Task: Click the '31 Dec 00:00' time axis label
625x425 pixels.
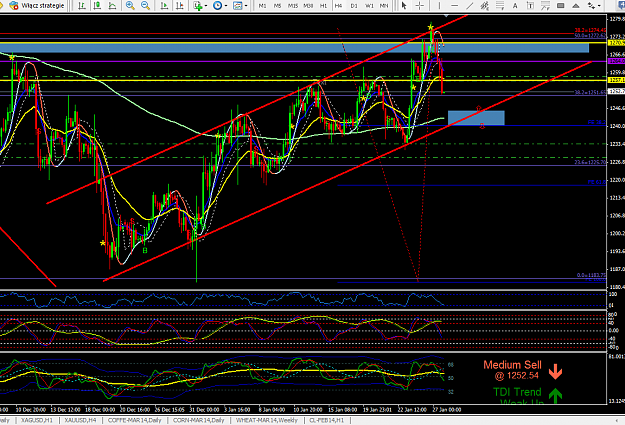Action: 204,409
